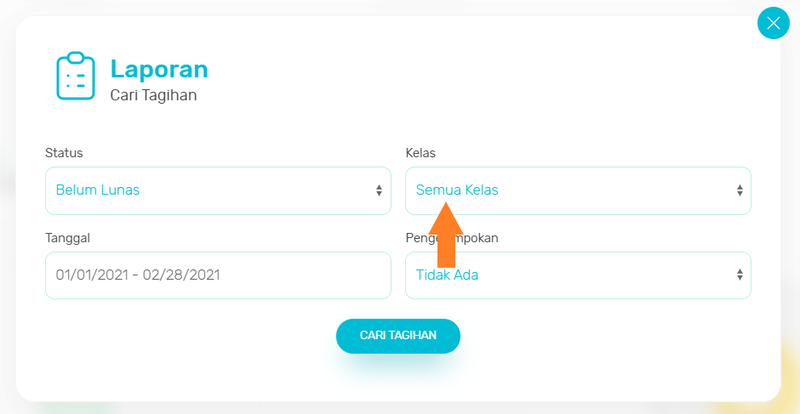Click the Kelas selector up-down arrows

(x=739, y=190)
